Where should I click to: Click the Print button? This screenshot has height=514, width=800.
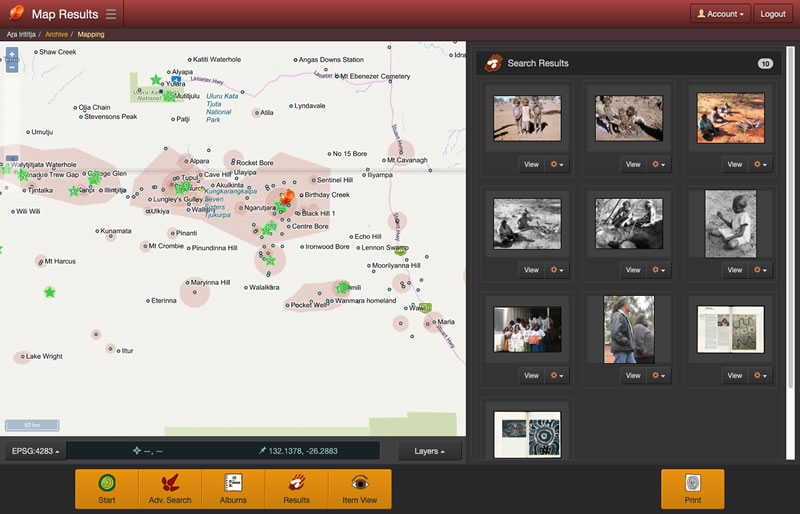pyautogui.click(x=692, y=489)
